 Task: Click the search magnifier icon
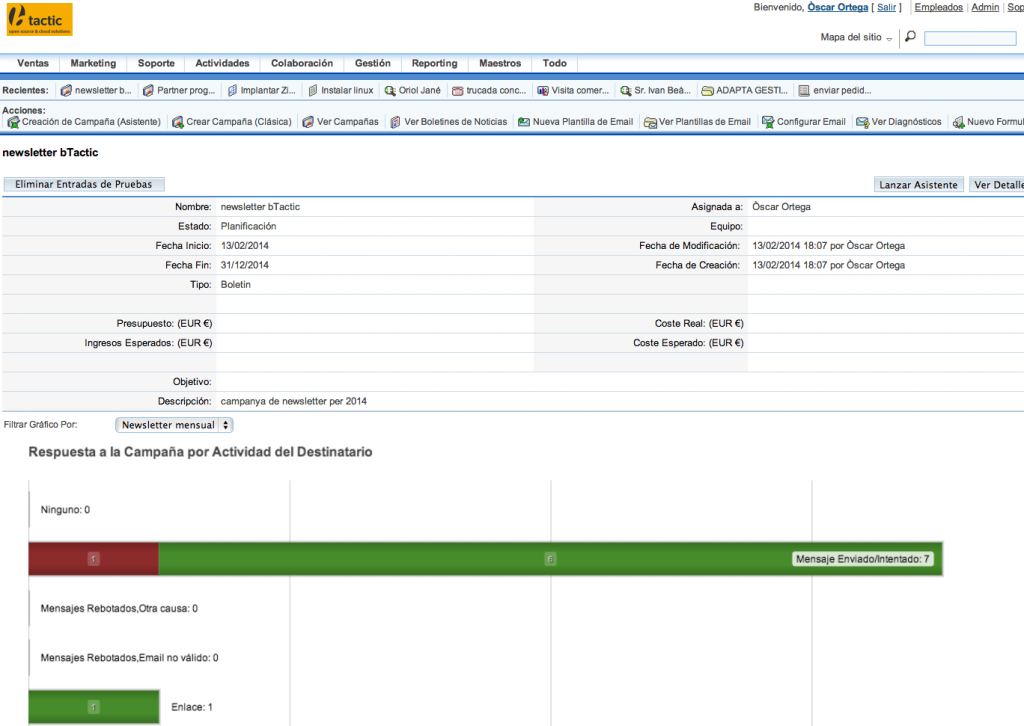pos(910,37)
